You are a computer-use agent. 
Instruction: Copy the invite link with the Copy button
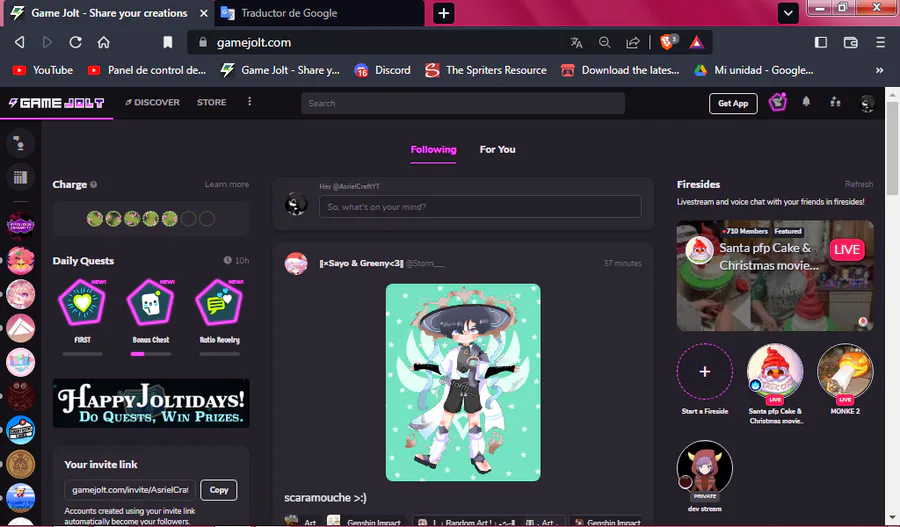219,490
